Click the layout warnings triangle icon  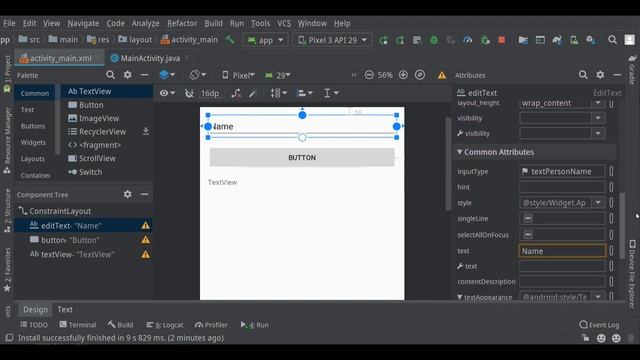coord(442,76)
